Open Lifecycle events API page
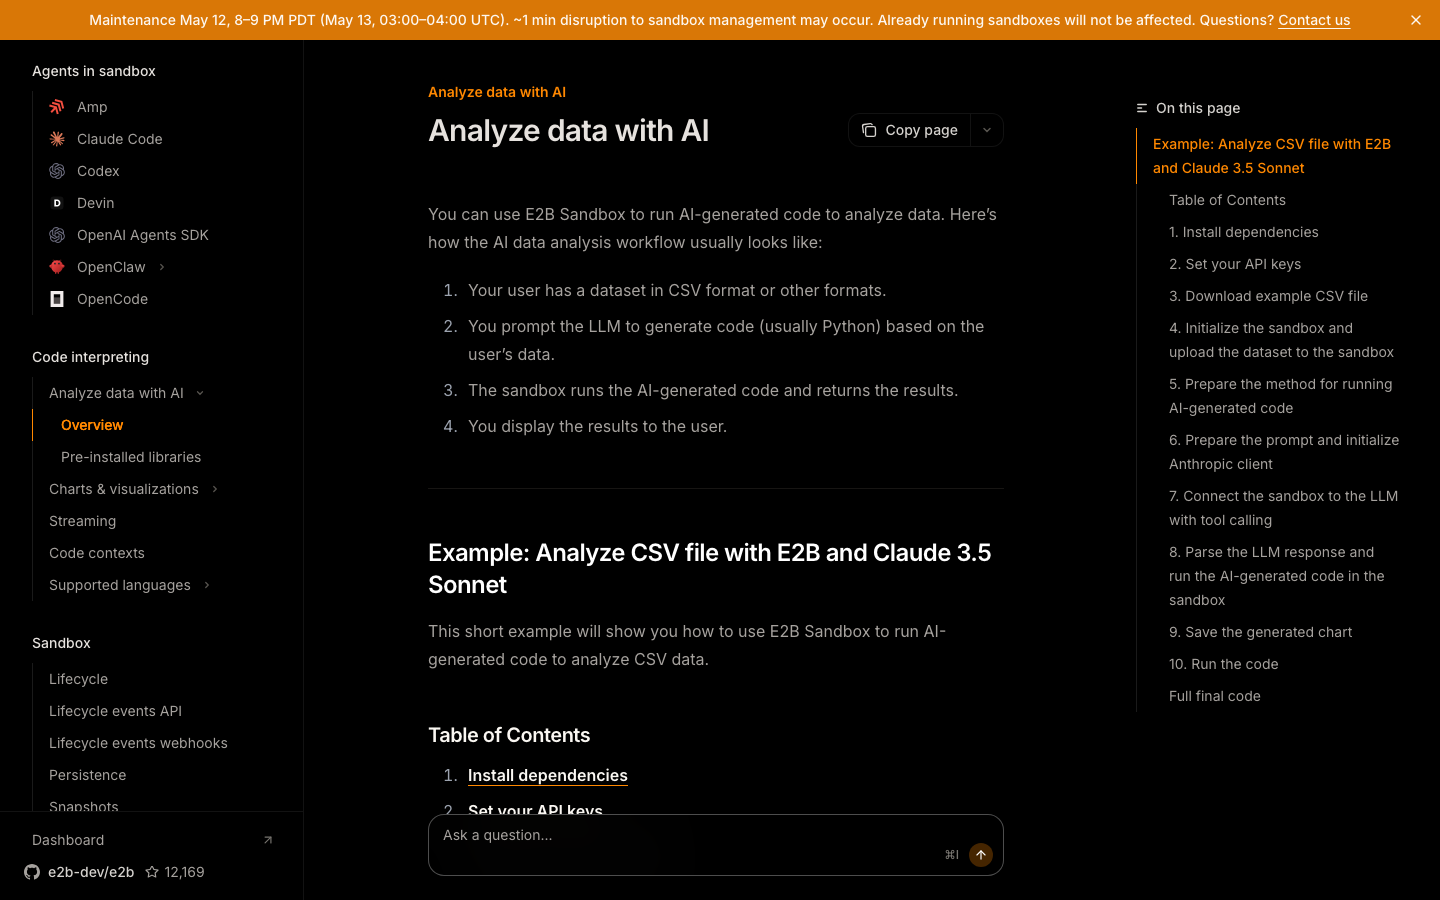 tap(115, 711)
